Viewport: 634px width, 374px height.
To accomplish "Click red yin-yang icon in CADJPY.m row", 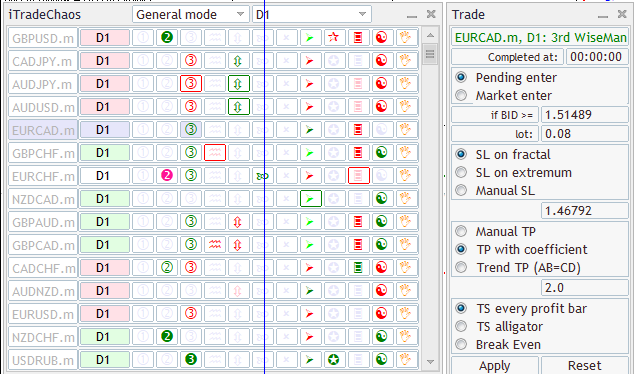I will [x=381, y=61].
